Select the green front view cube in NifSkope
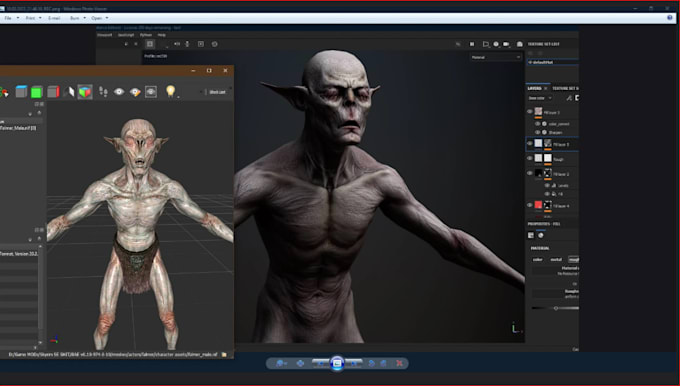This screenshot has height=386, width=680. pyautogui.click(x=37, y=92)
